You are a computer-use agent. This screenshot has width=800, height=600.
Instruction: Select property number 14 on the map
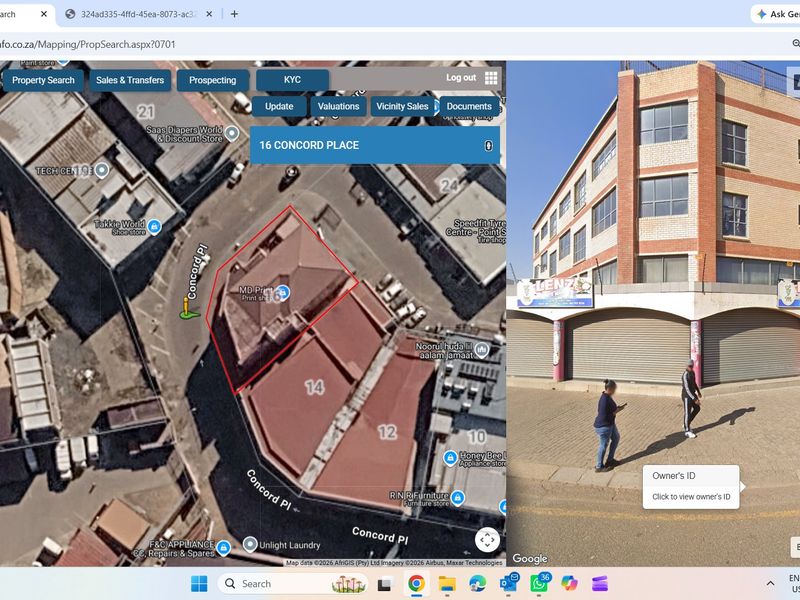tap(314, 388)
